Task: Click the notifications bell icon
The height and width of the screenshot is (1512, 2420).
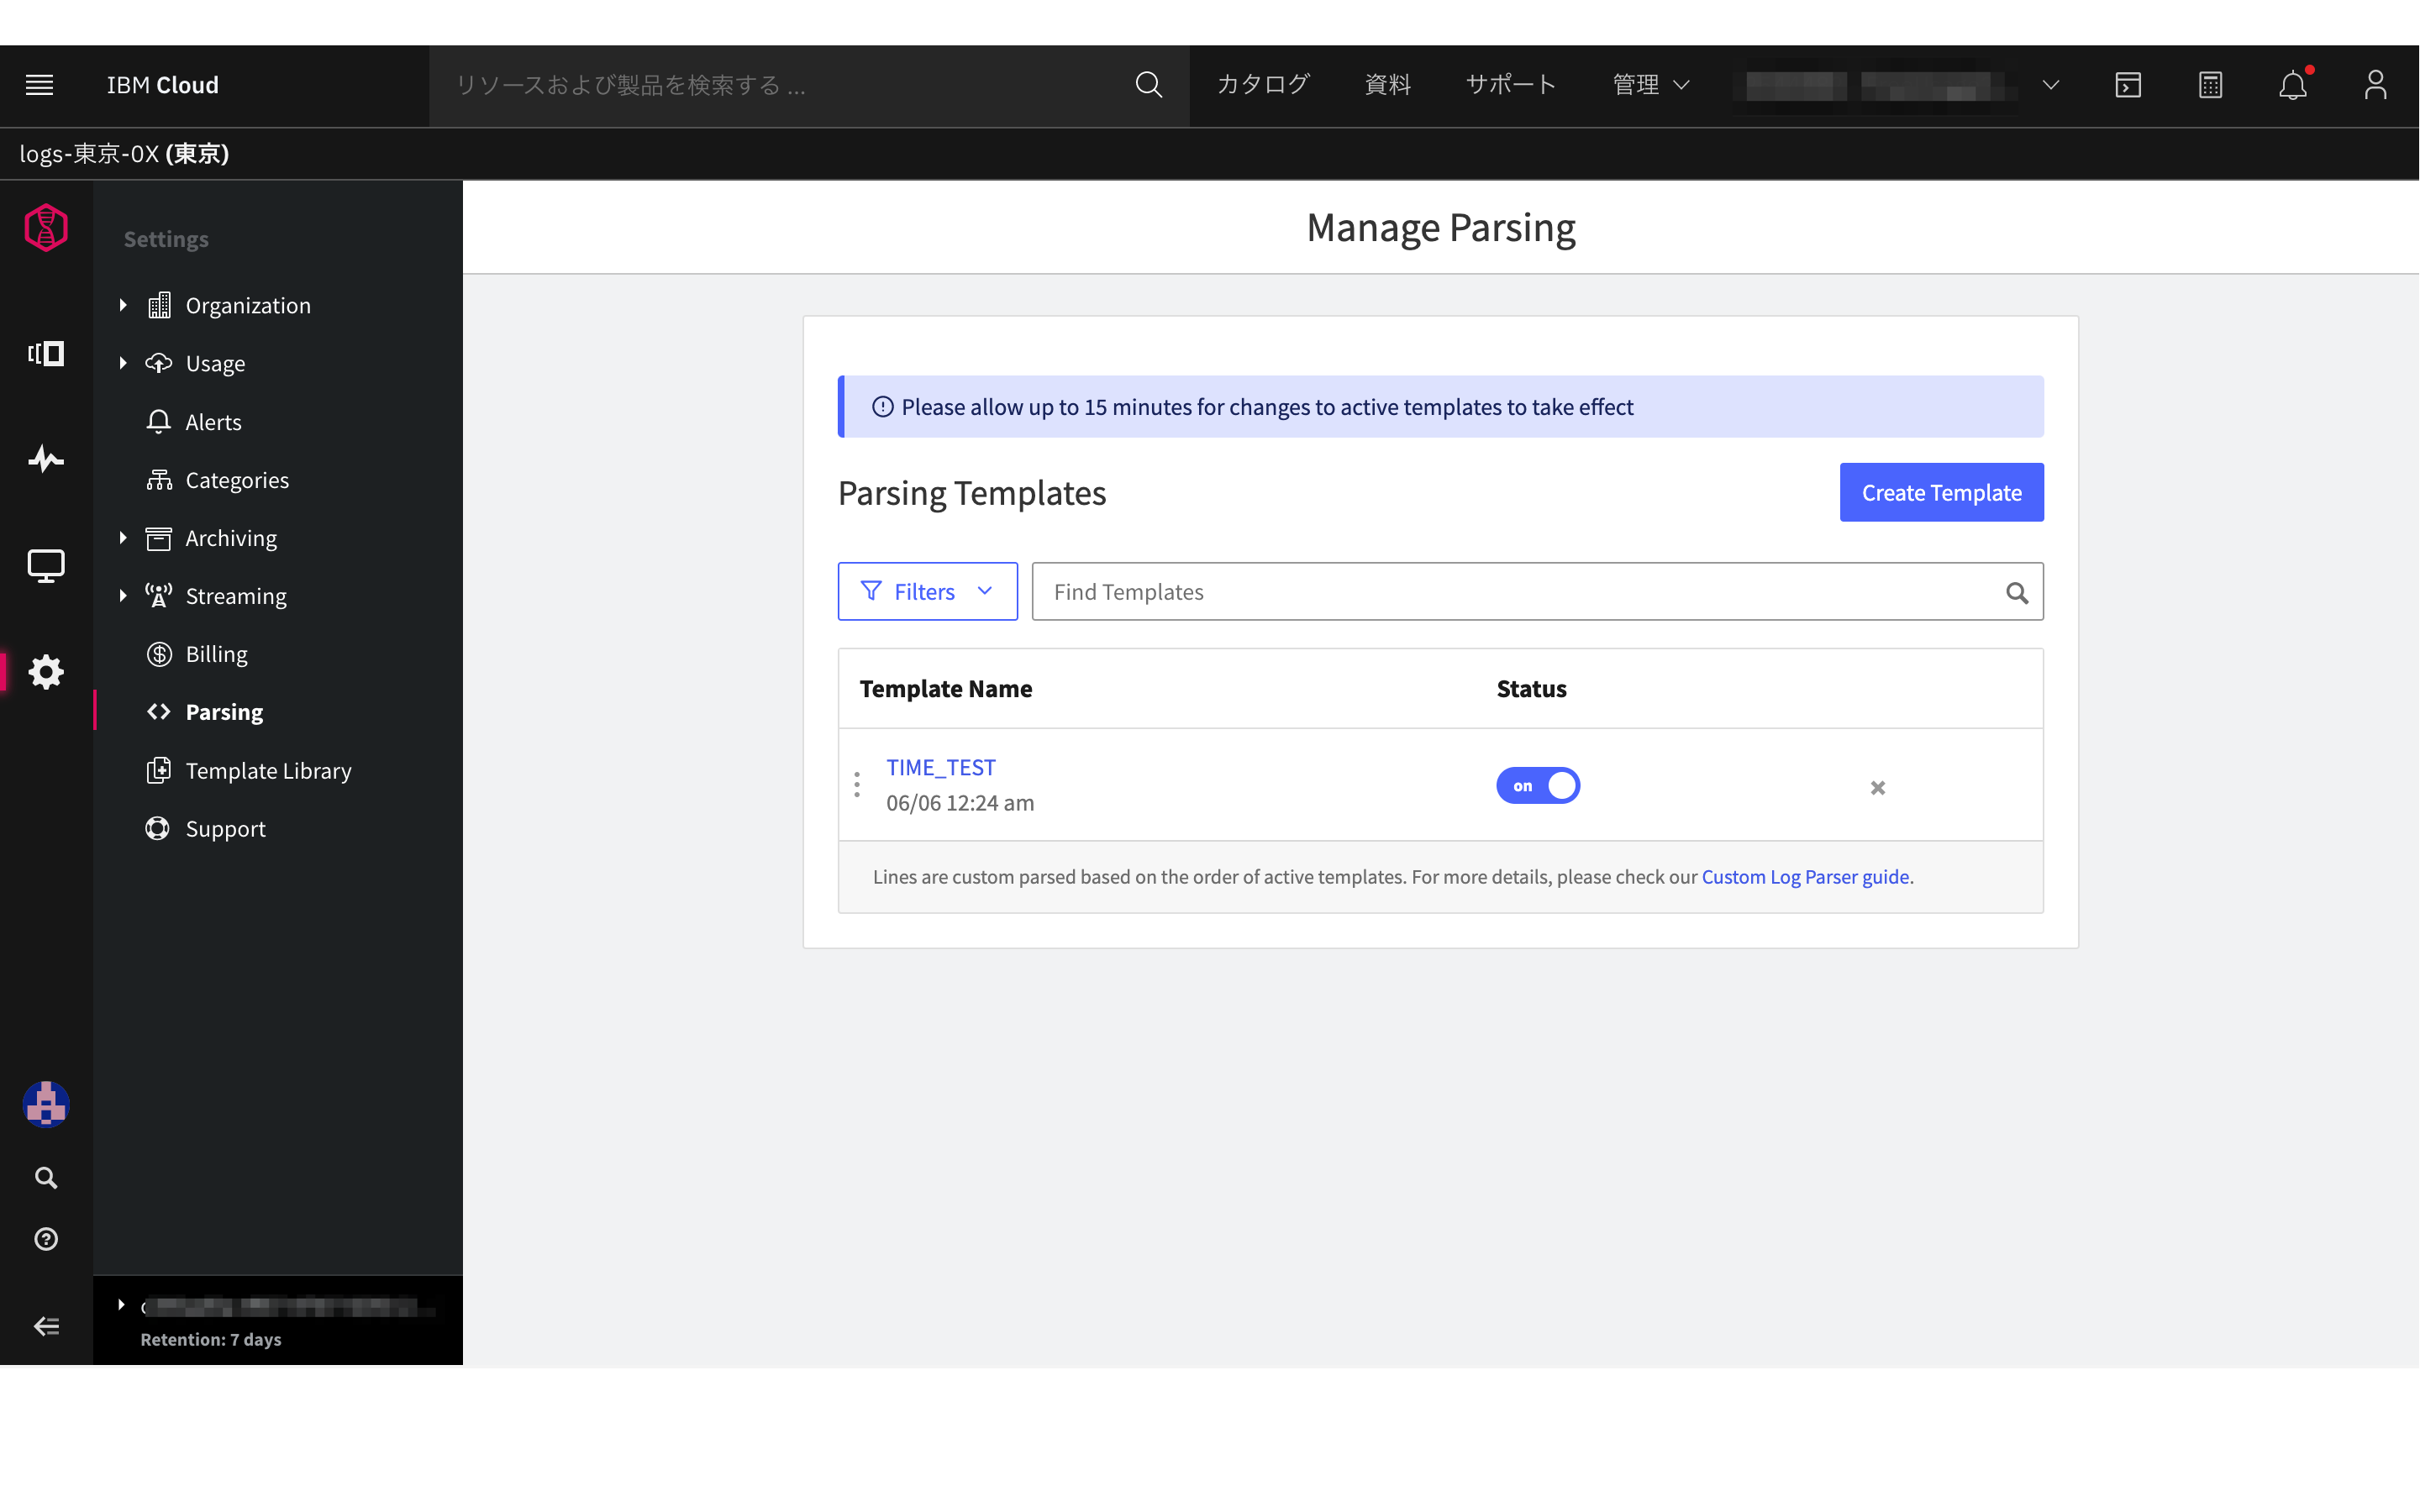Action: pos(2292,85)
